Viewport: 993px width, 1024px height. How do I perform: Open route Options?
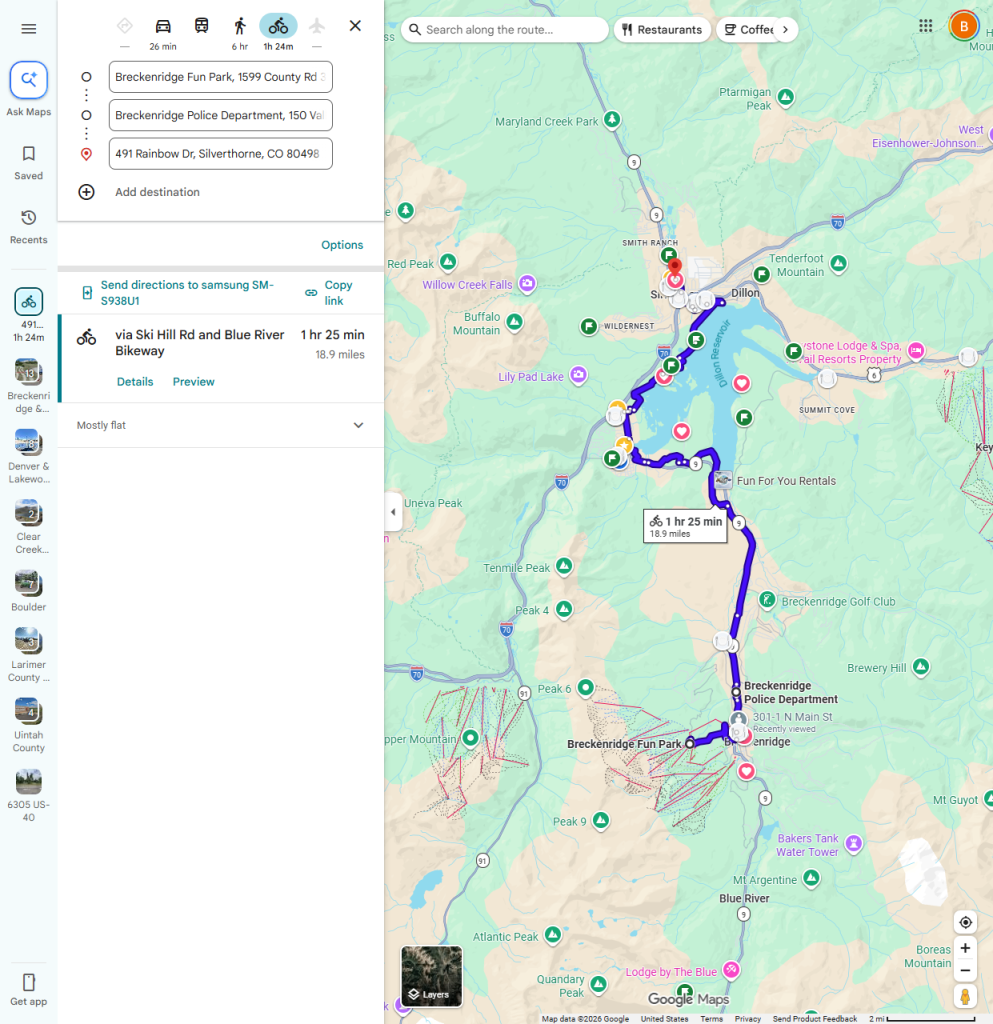[x=342, y=245]
